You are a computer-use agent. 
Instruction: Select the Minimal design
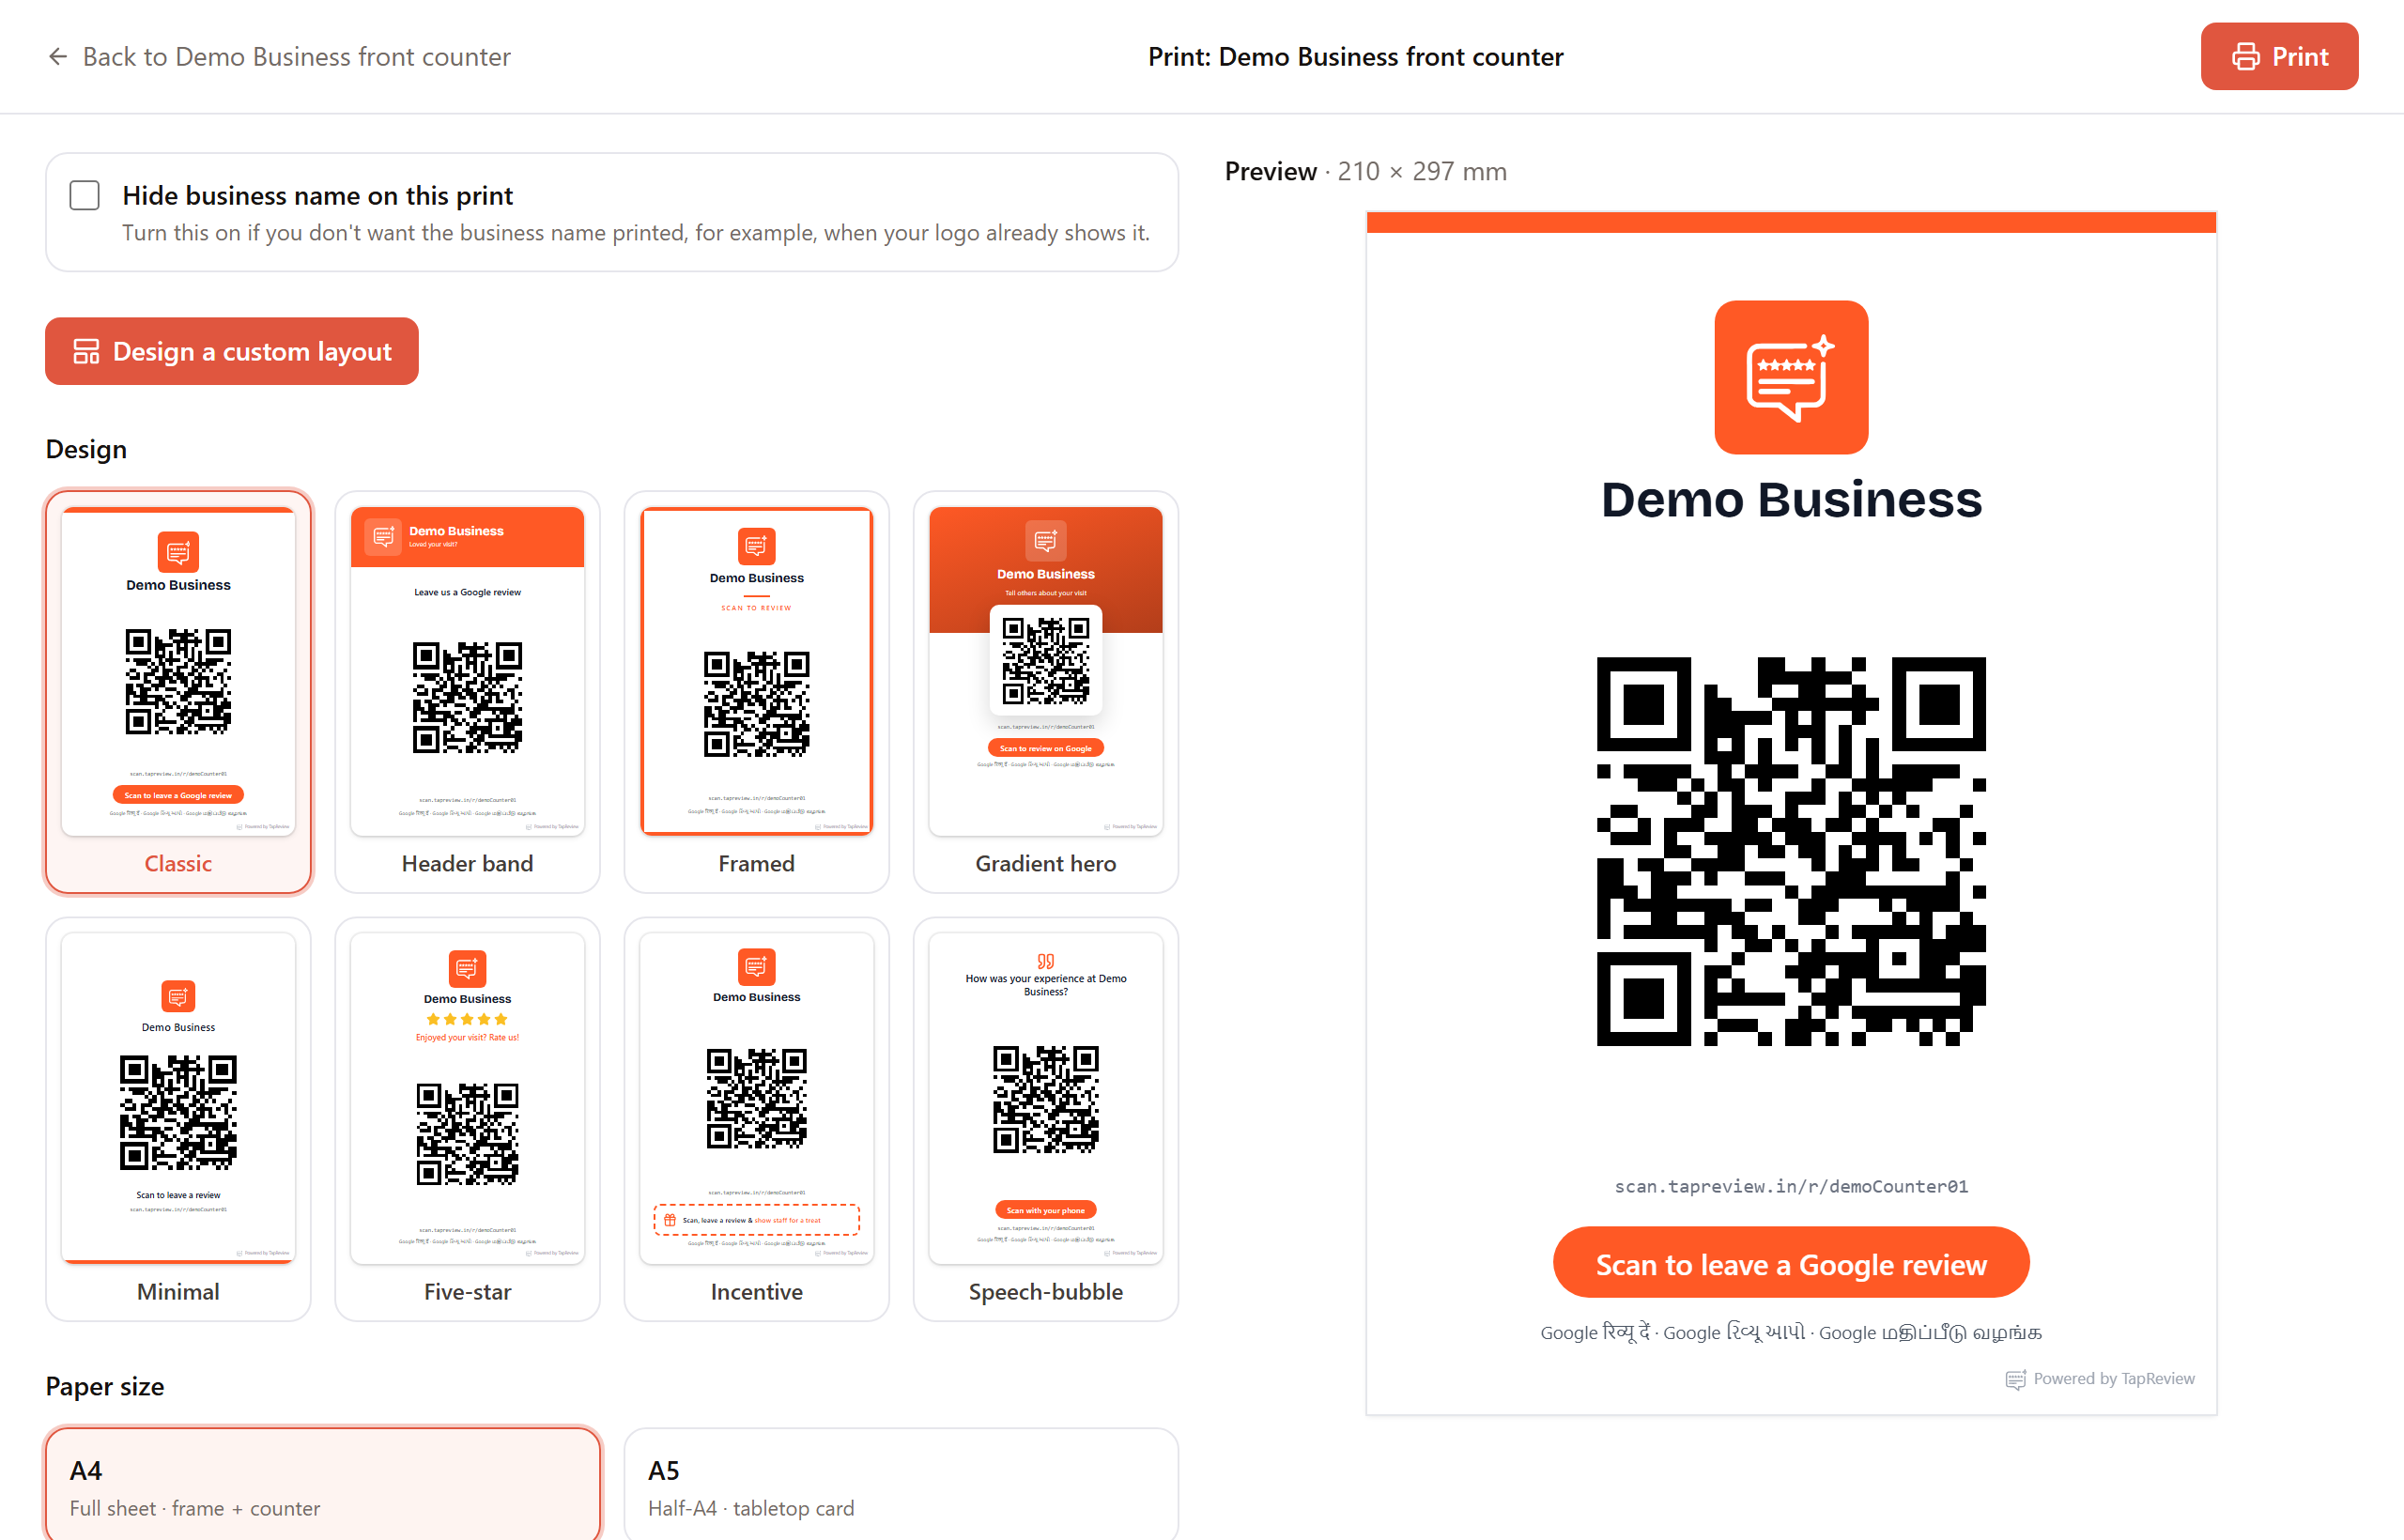tap(178, 1119)
